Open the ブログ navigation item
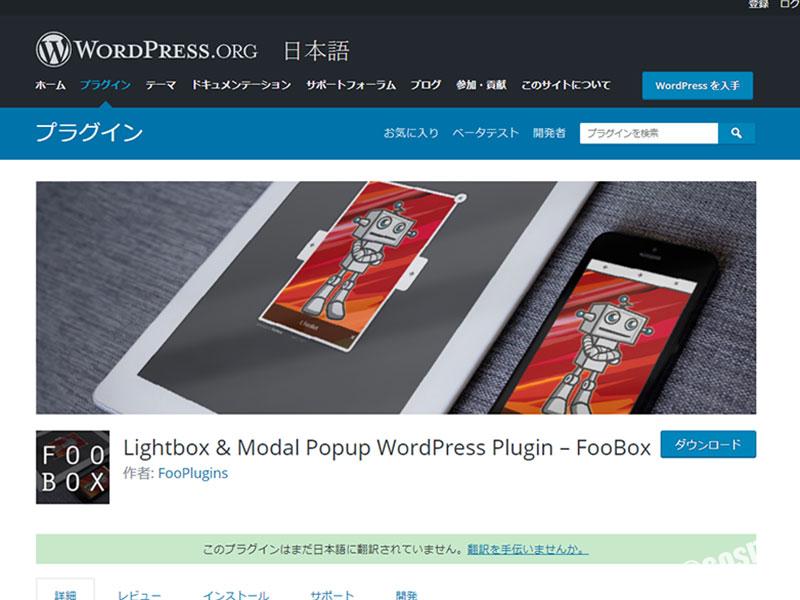 click(426, 85)
